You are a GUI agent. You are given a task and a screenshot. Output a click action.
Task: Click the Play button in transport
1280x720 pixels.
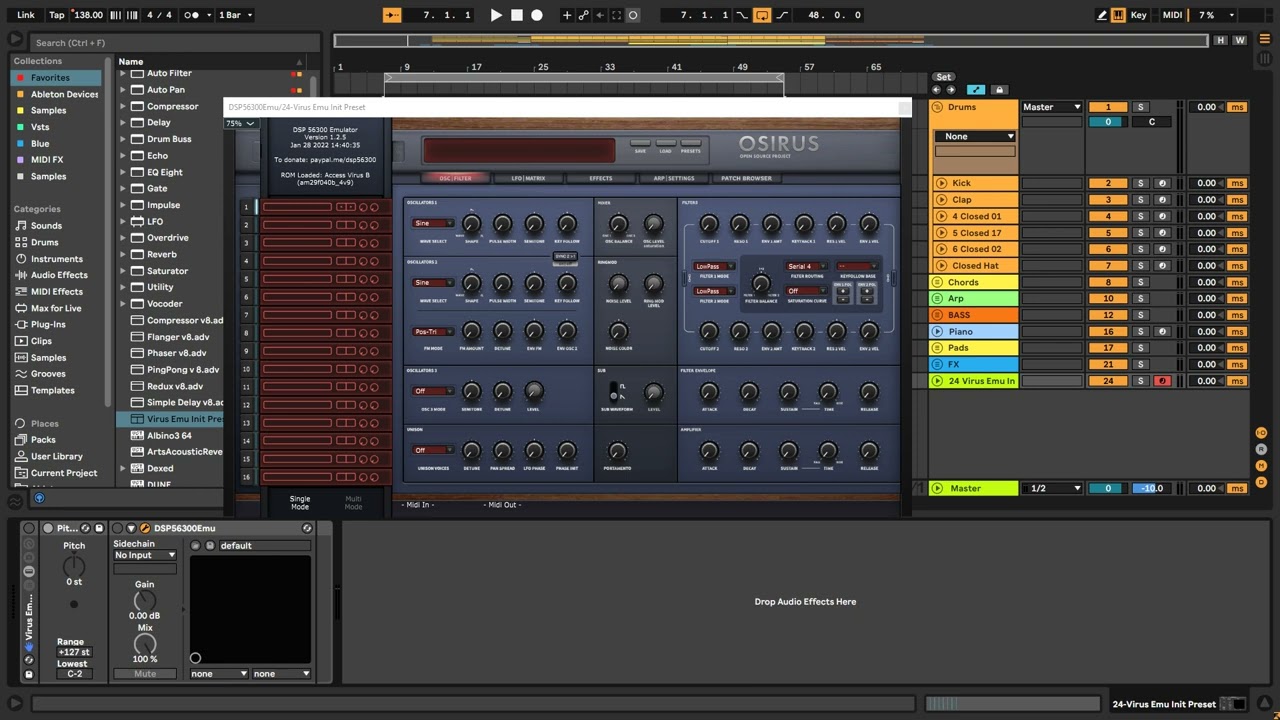(x=496, y=15)
